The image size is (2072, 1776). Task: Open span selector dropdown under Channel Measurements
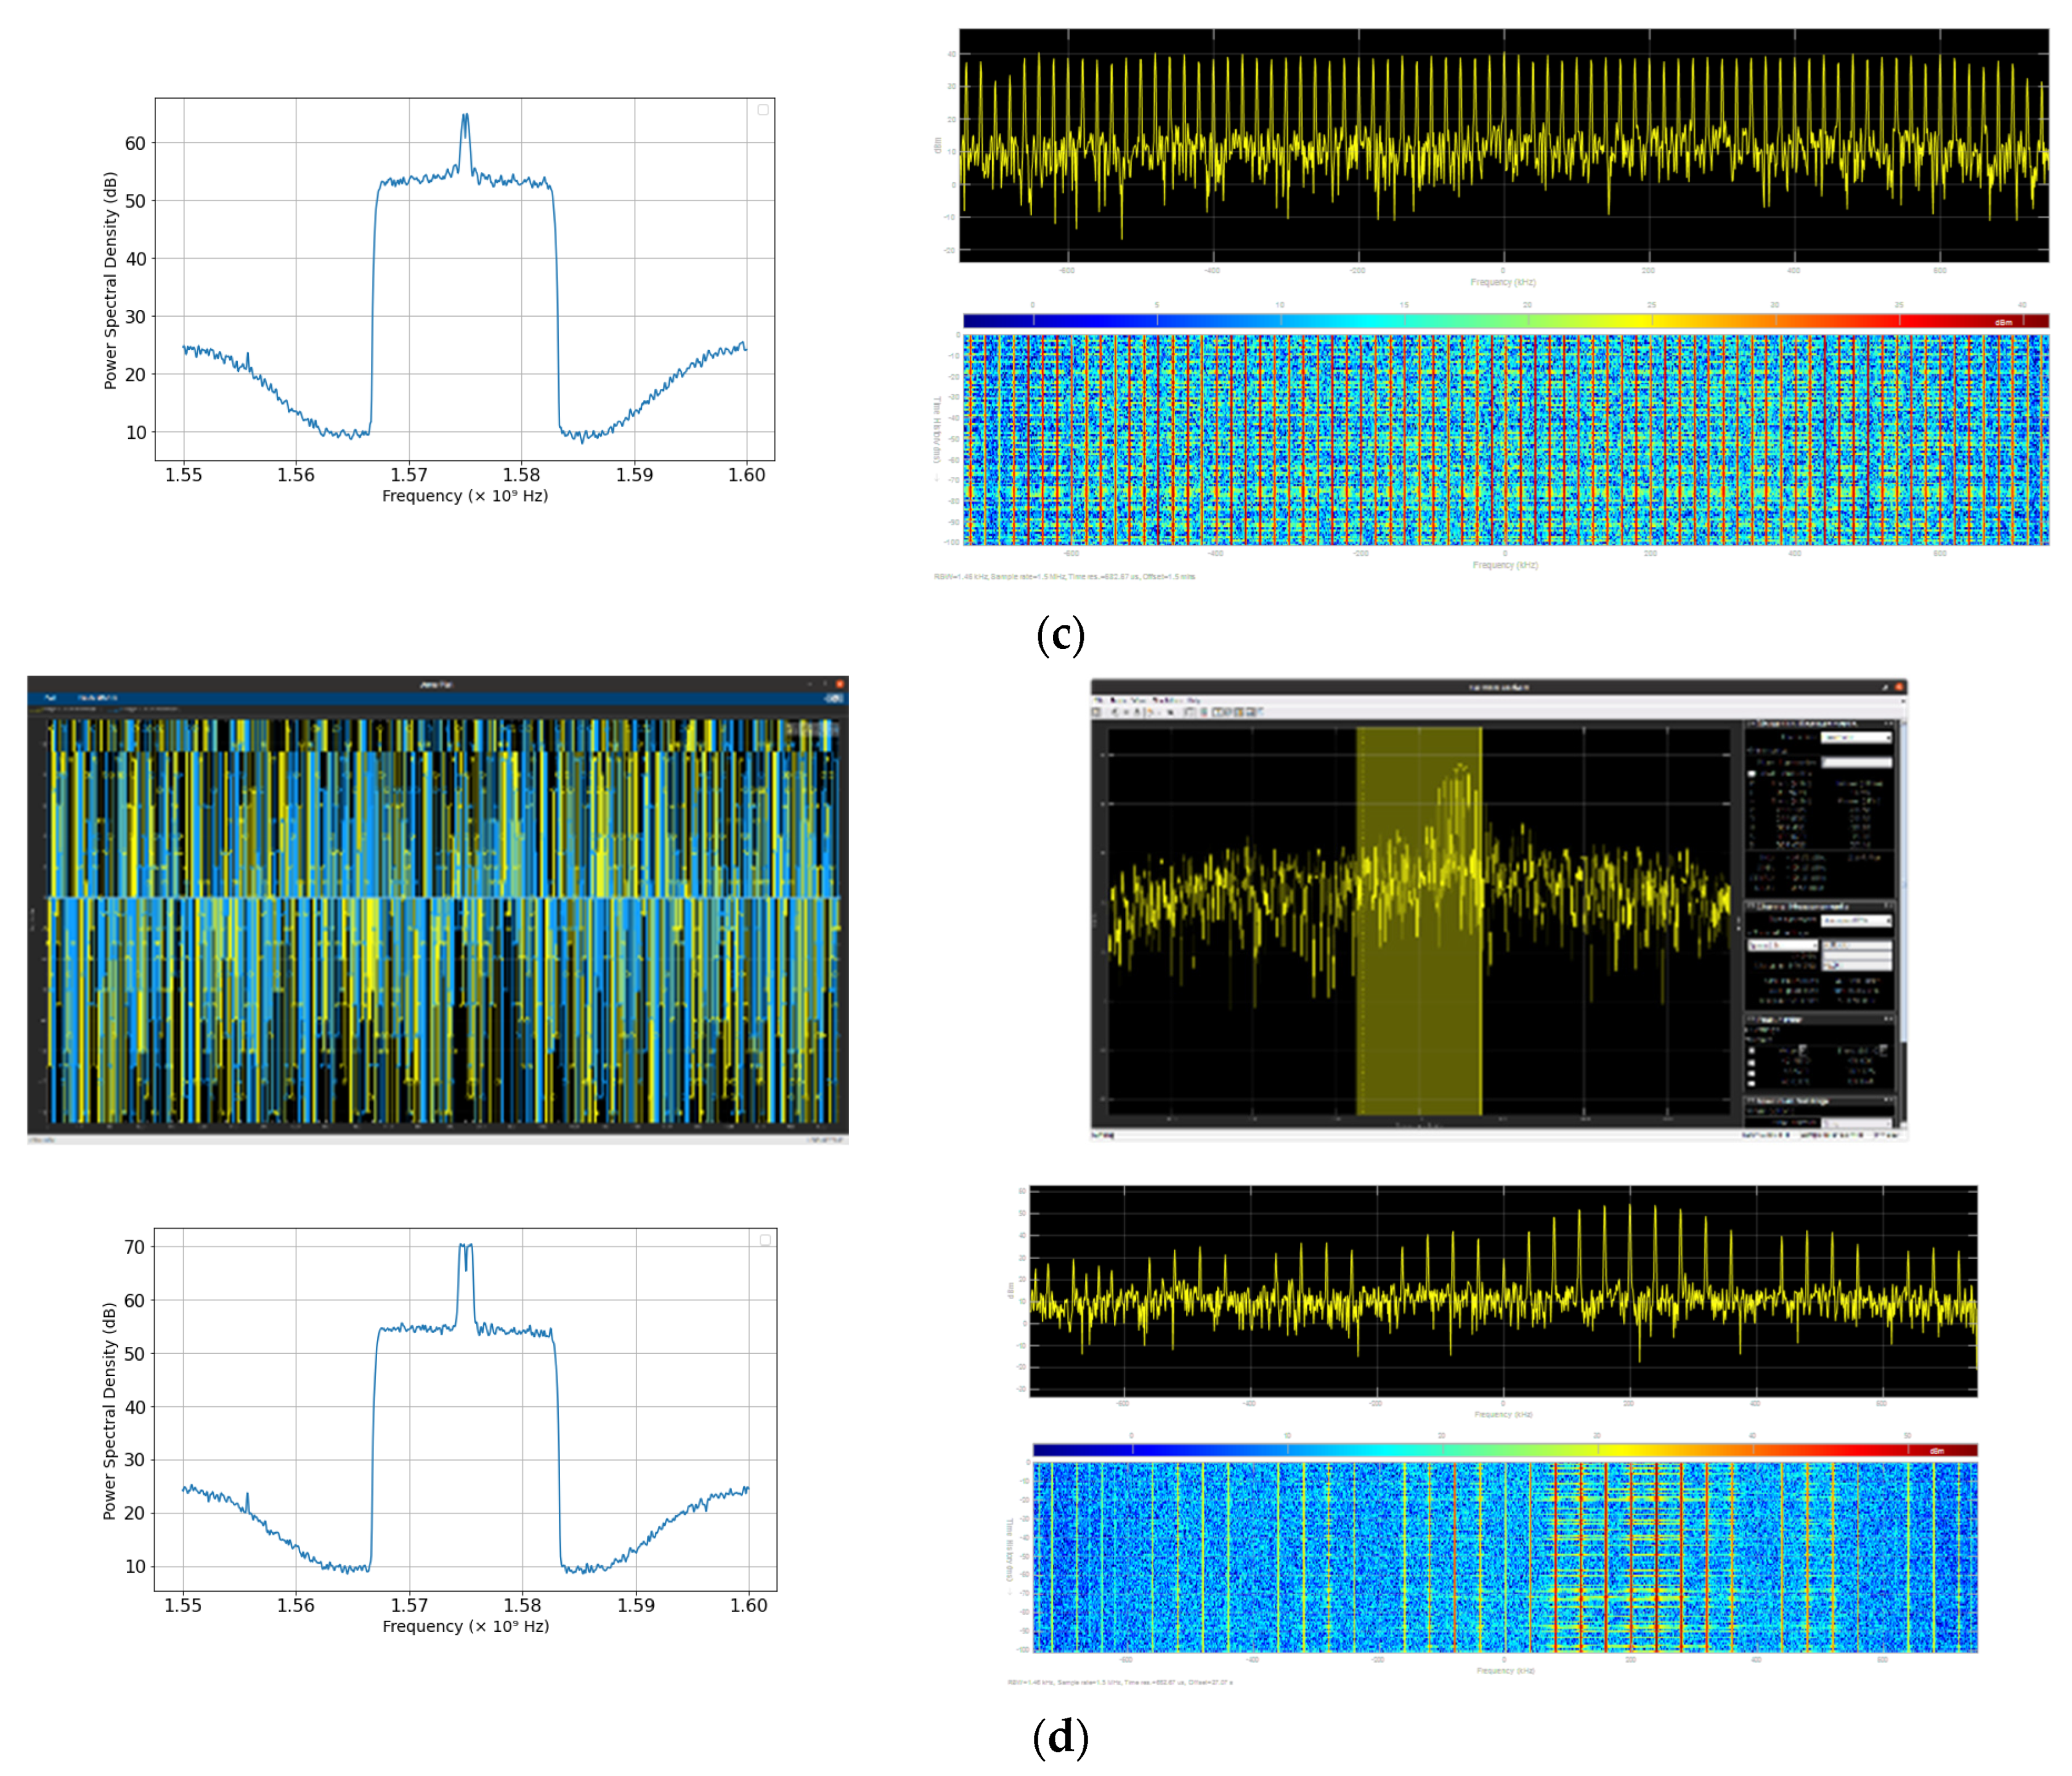click(1783, 945)
